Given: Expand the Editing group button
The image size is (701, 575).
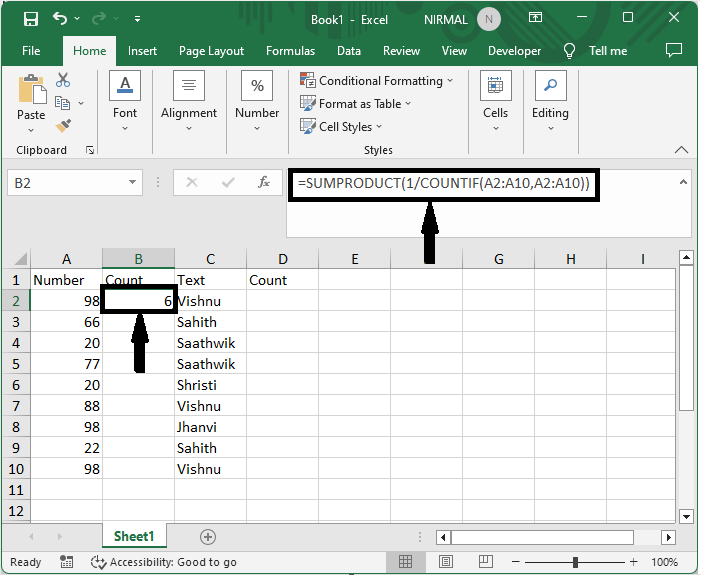Looking at the screenshot, I should [x=550, y=101].
